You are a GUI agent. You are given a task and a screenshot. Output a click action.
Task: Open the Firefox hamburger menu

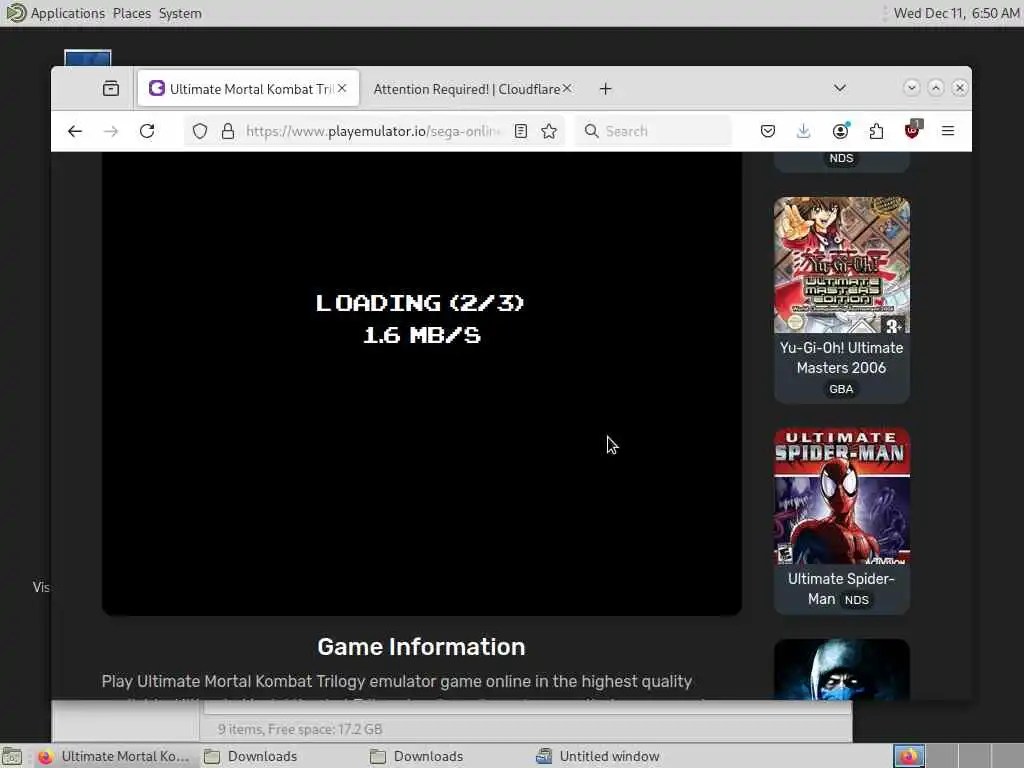948,131
